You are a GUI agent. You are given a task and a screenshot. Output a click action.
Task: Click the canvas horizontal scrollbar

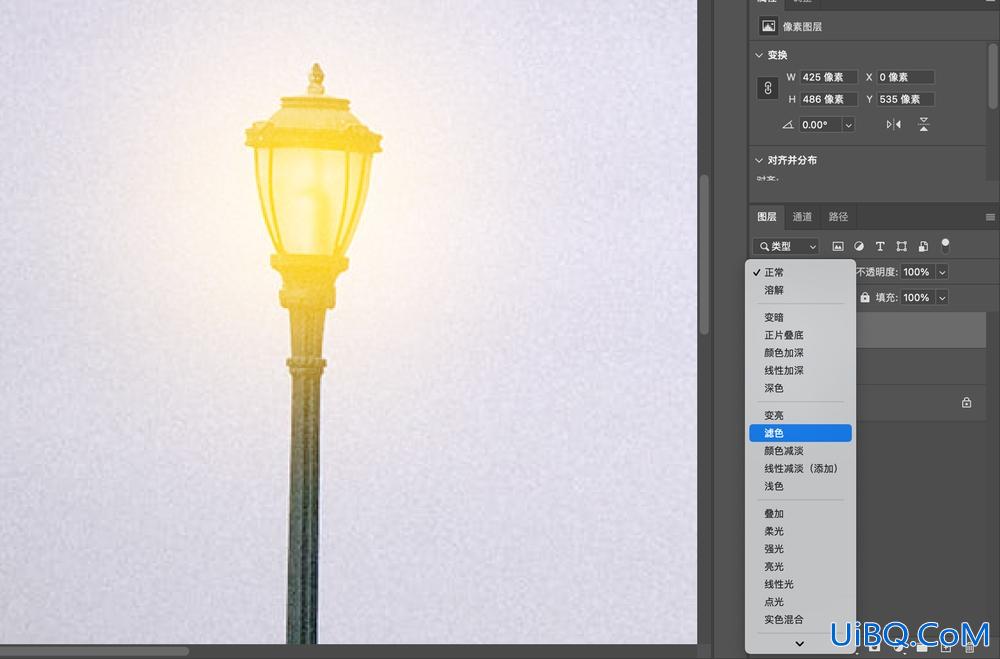tap(94, 651)
